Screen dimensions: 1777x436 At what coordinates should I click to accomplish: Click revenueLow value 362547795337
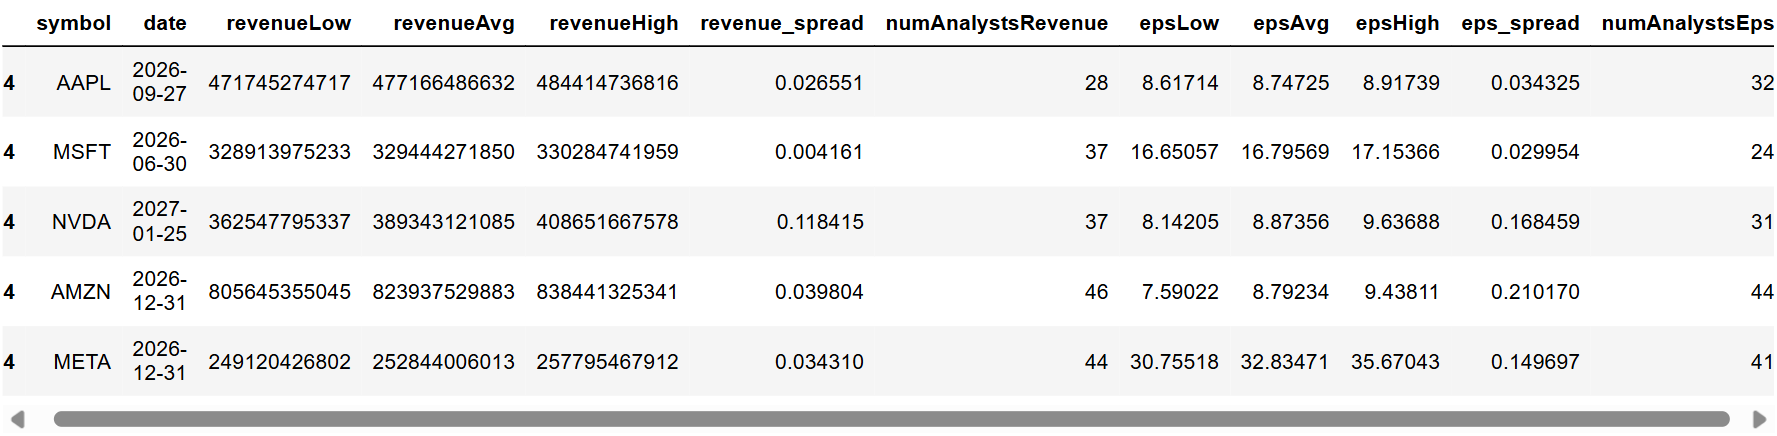(x=280, y=222)
